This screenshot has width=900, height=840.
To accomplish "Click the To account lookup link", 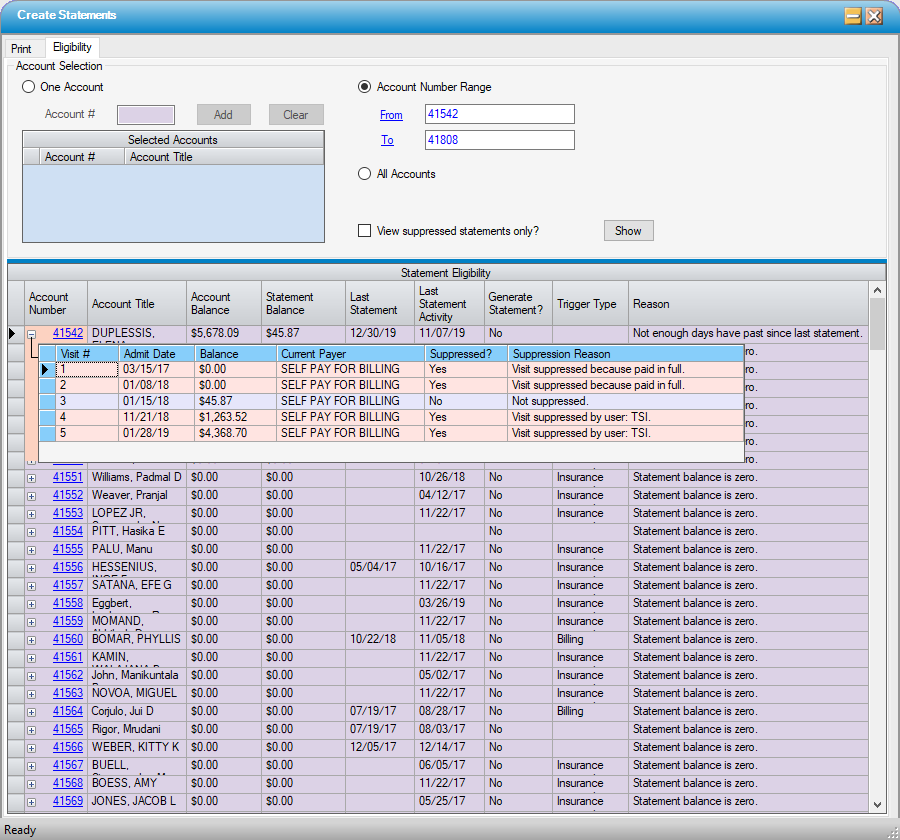I will pyautogui.click(x=387, y=141).
